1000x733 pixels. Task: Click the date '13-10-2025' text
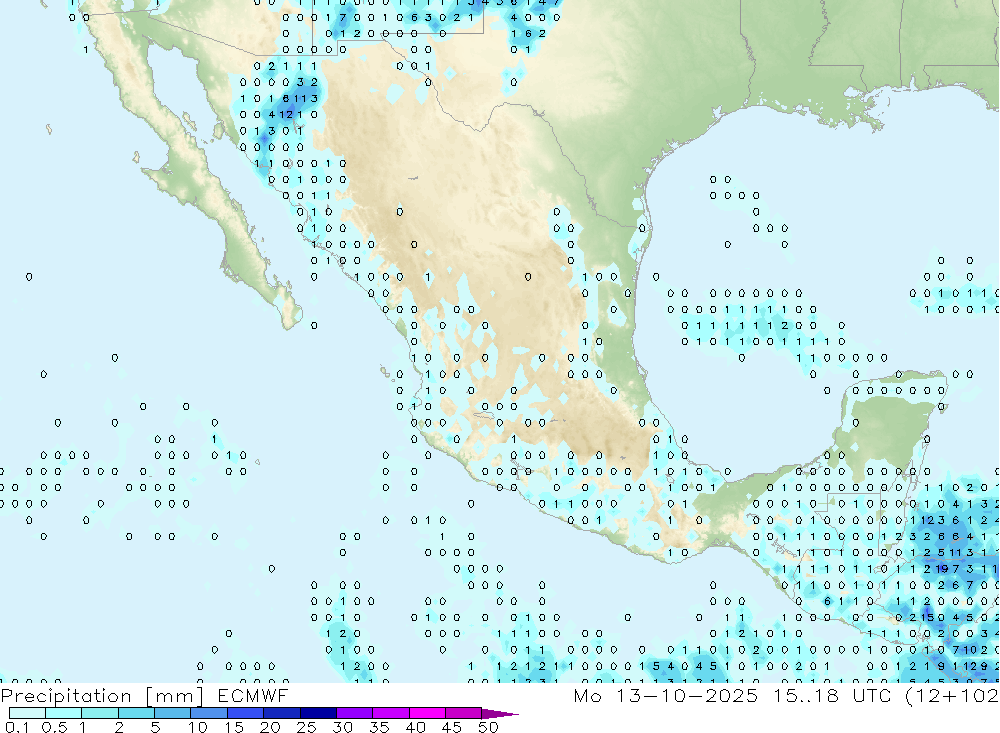point(687,695)
